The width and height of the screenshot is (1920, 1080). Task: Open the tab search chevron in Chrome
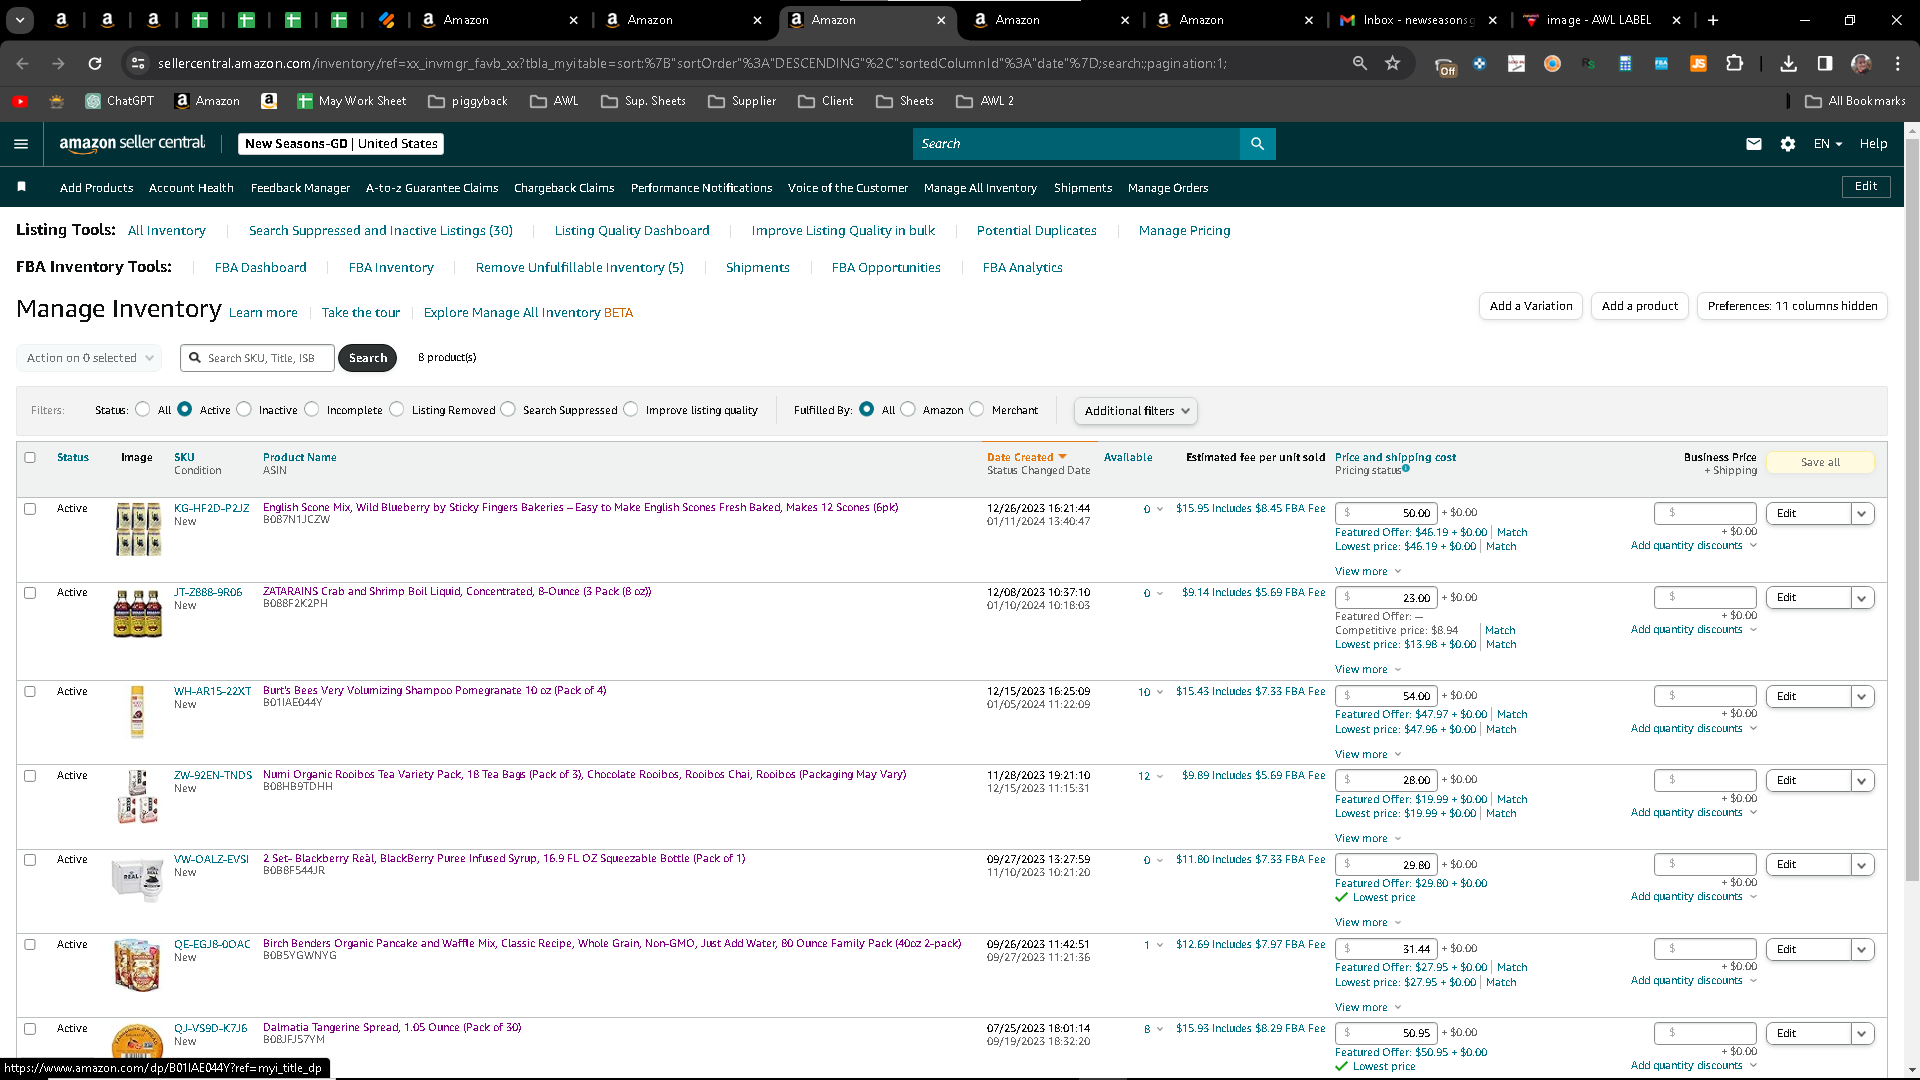coord(20,20)
